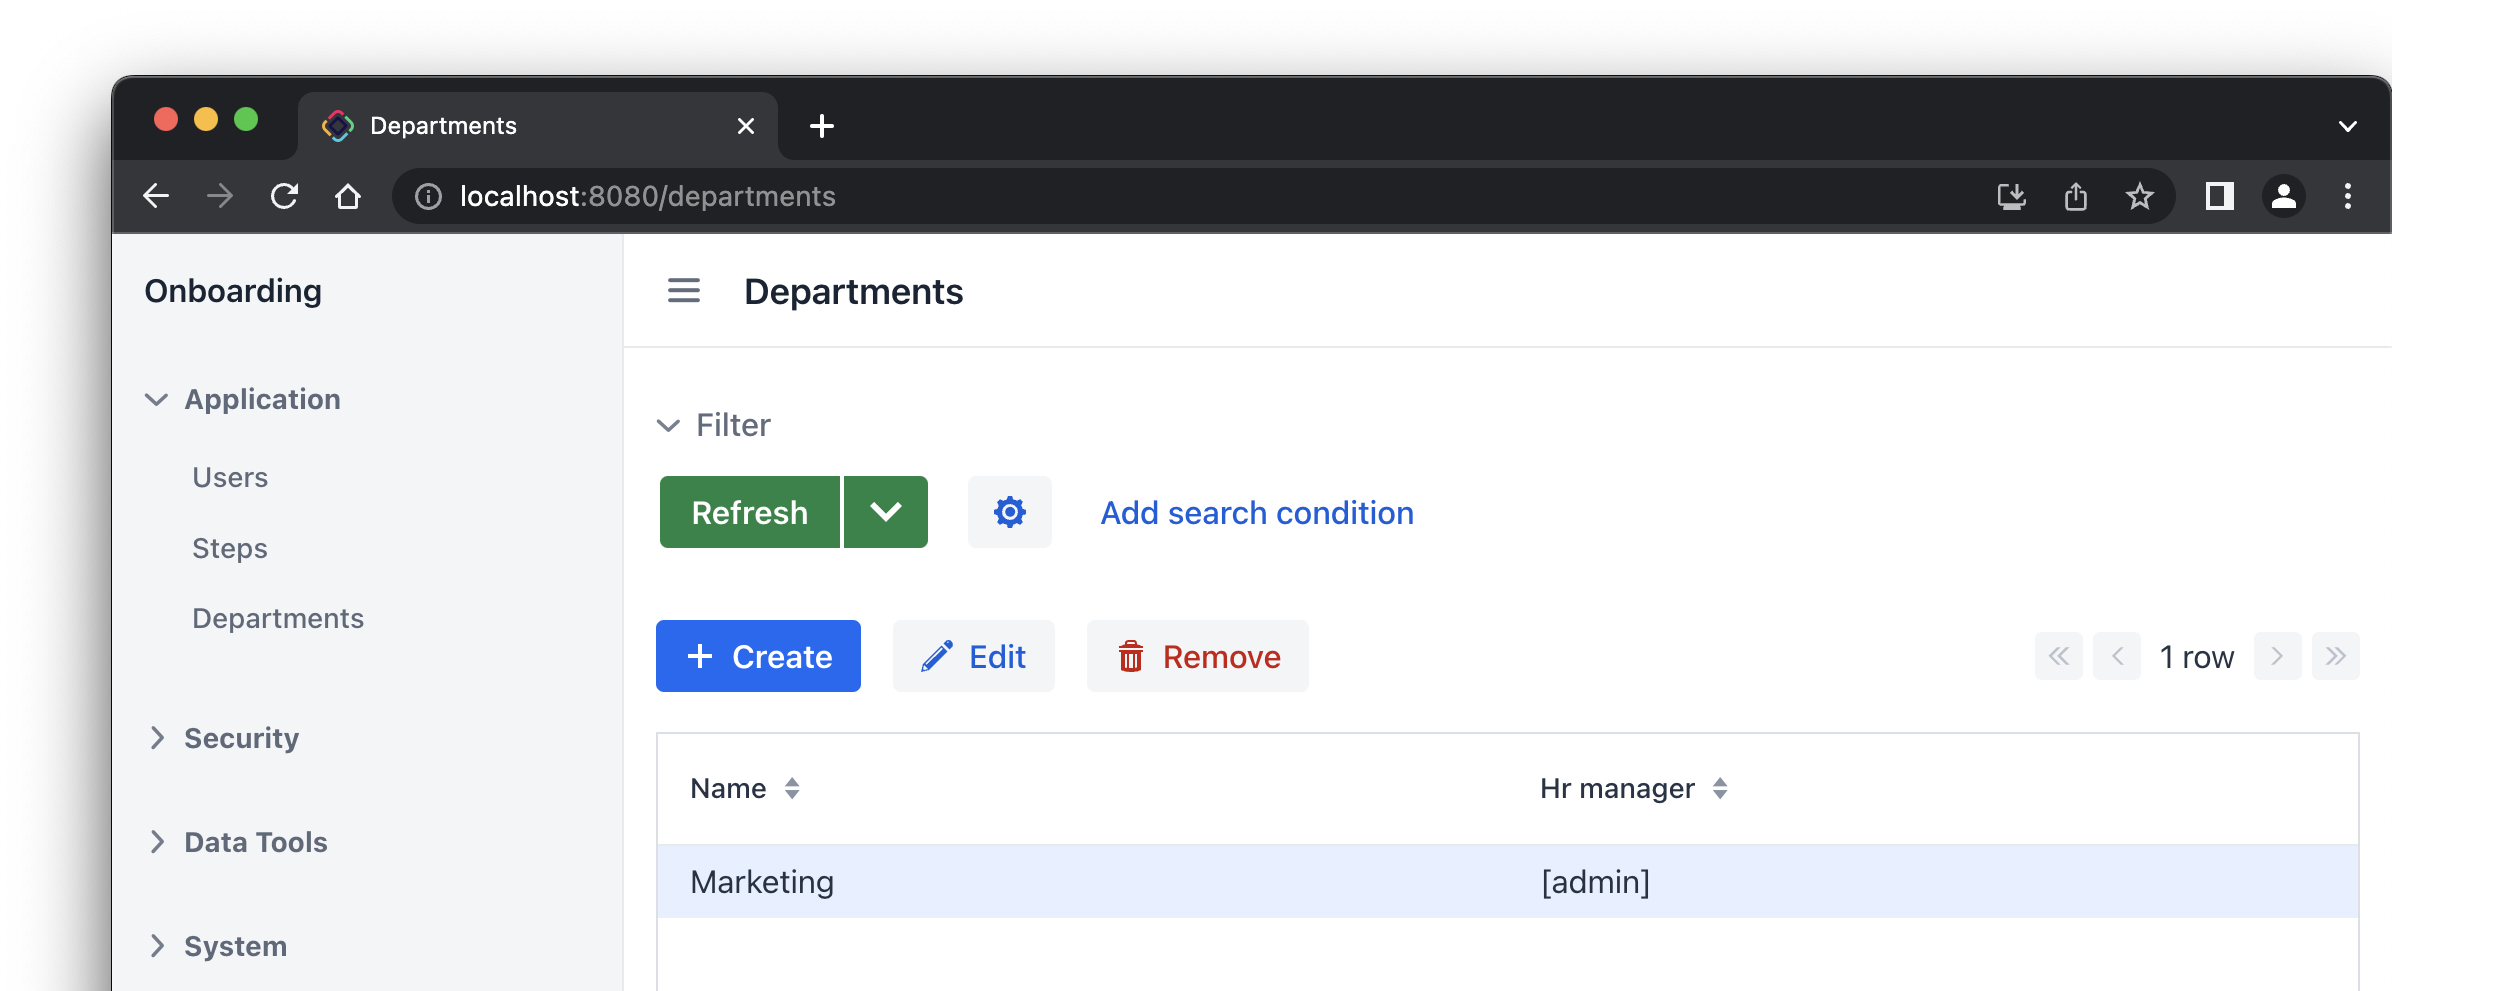The width and height of the screenshot is (2504, 991).
Task: Click the hamburger menu icon beside Departments
Action: coord(684,291)
